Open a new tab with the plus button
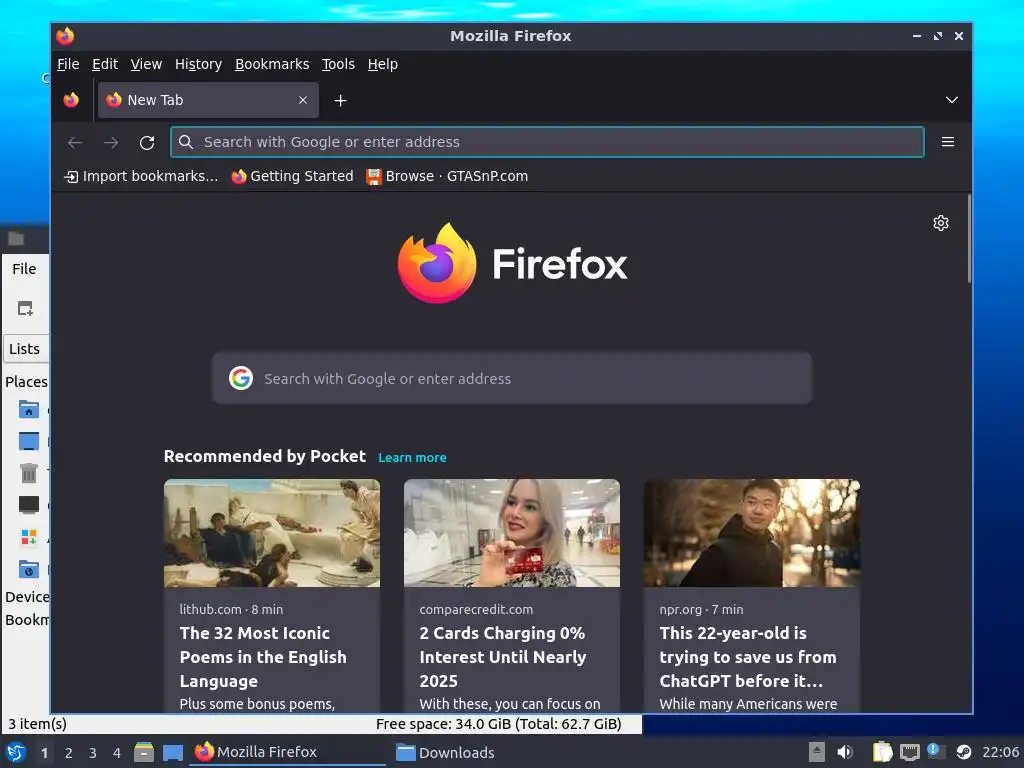 point(340,101)
